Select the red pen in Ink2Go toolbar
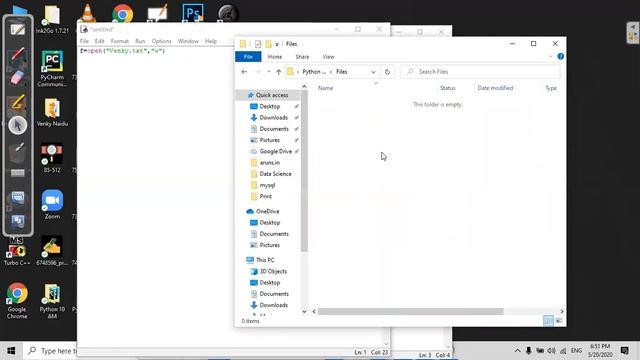 (18, 54)
